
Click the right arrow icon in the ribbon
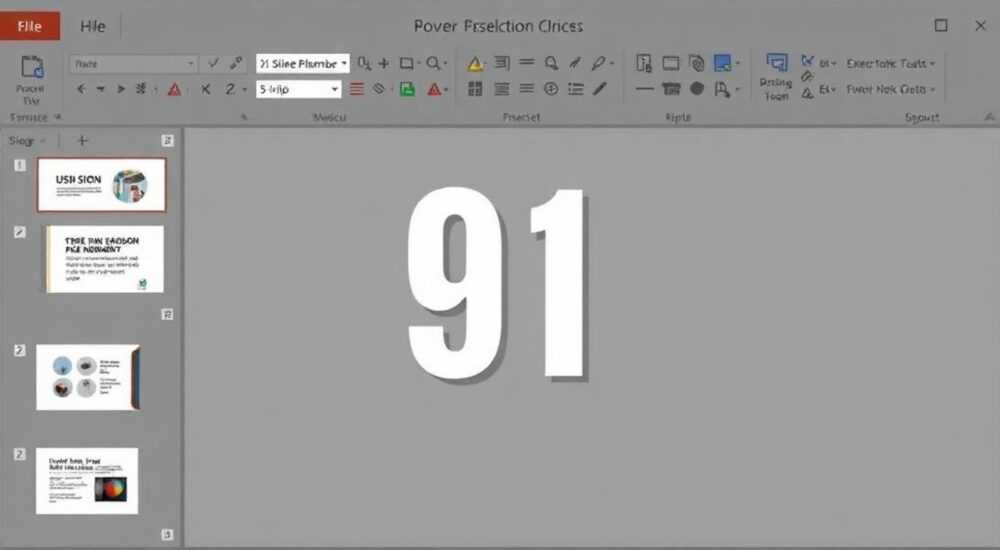tap(121, 89)
